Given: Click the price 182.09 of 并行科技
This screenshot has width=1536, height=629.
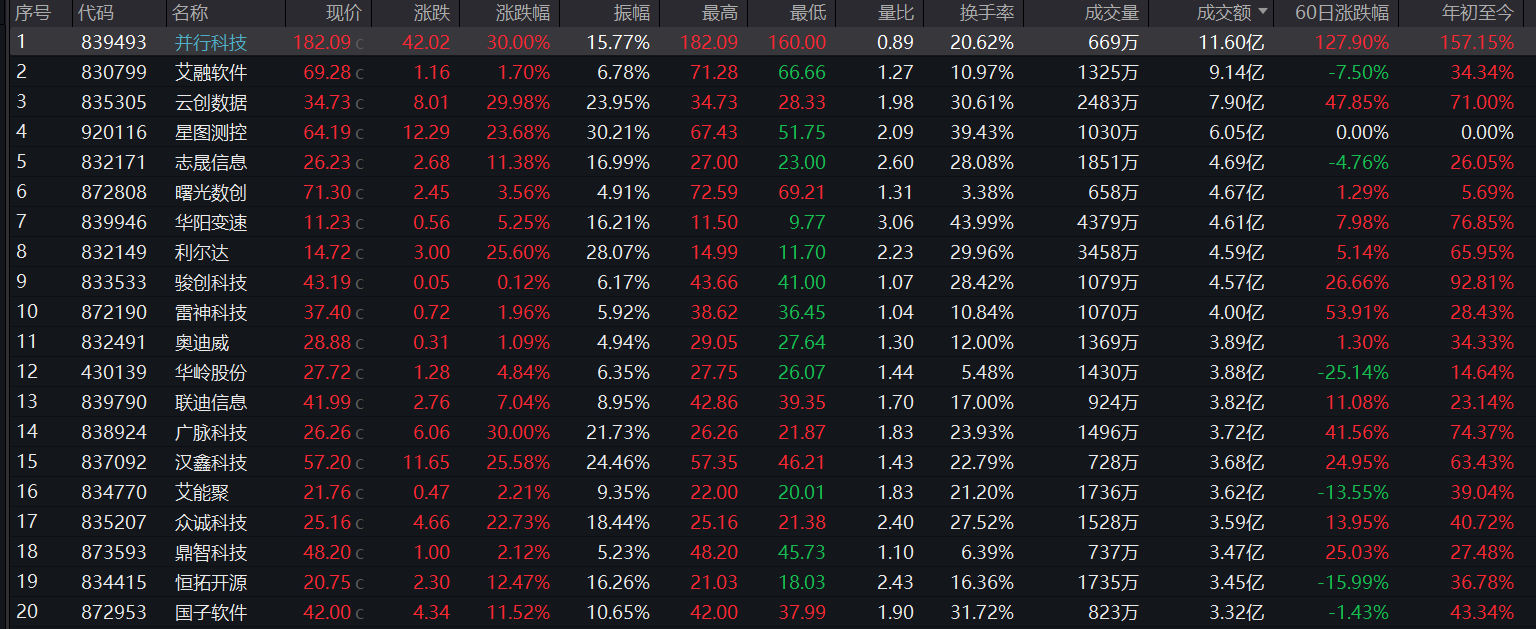Looking at the screenshot, I should click(322, 42).
